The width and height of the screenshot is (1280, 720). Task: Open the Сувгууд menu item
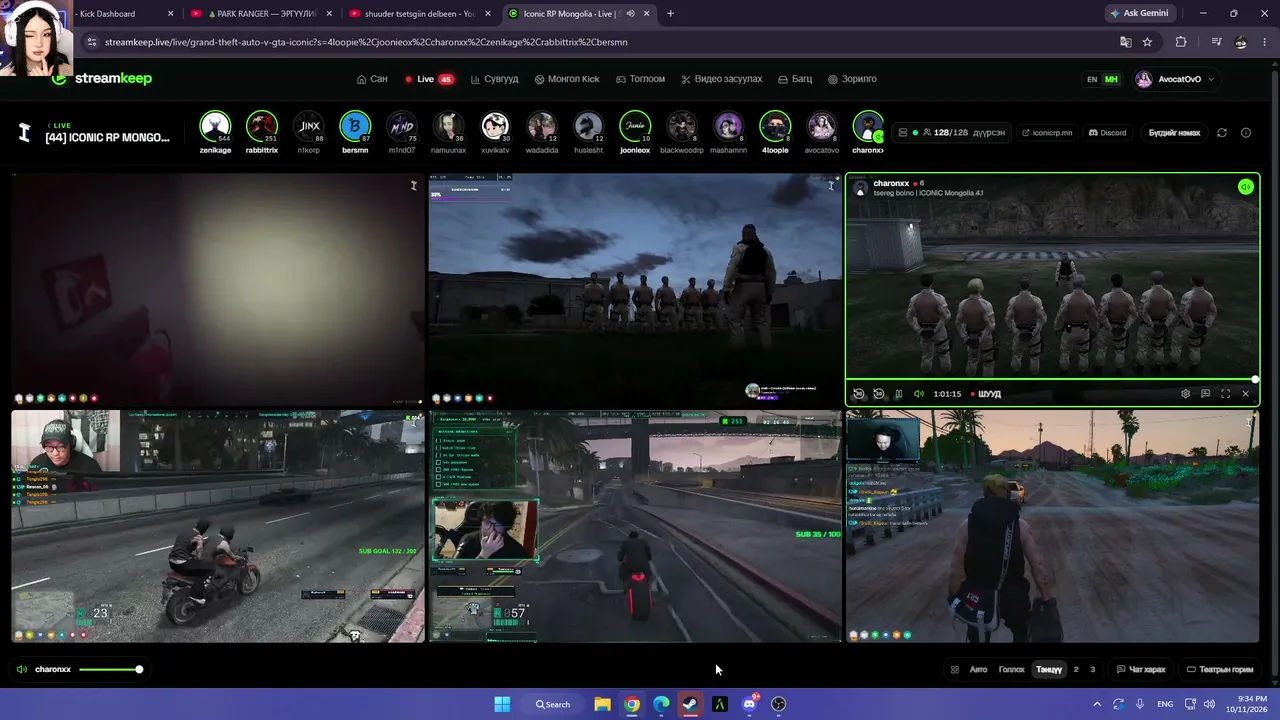pos(495,79)
